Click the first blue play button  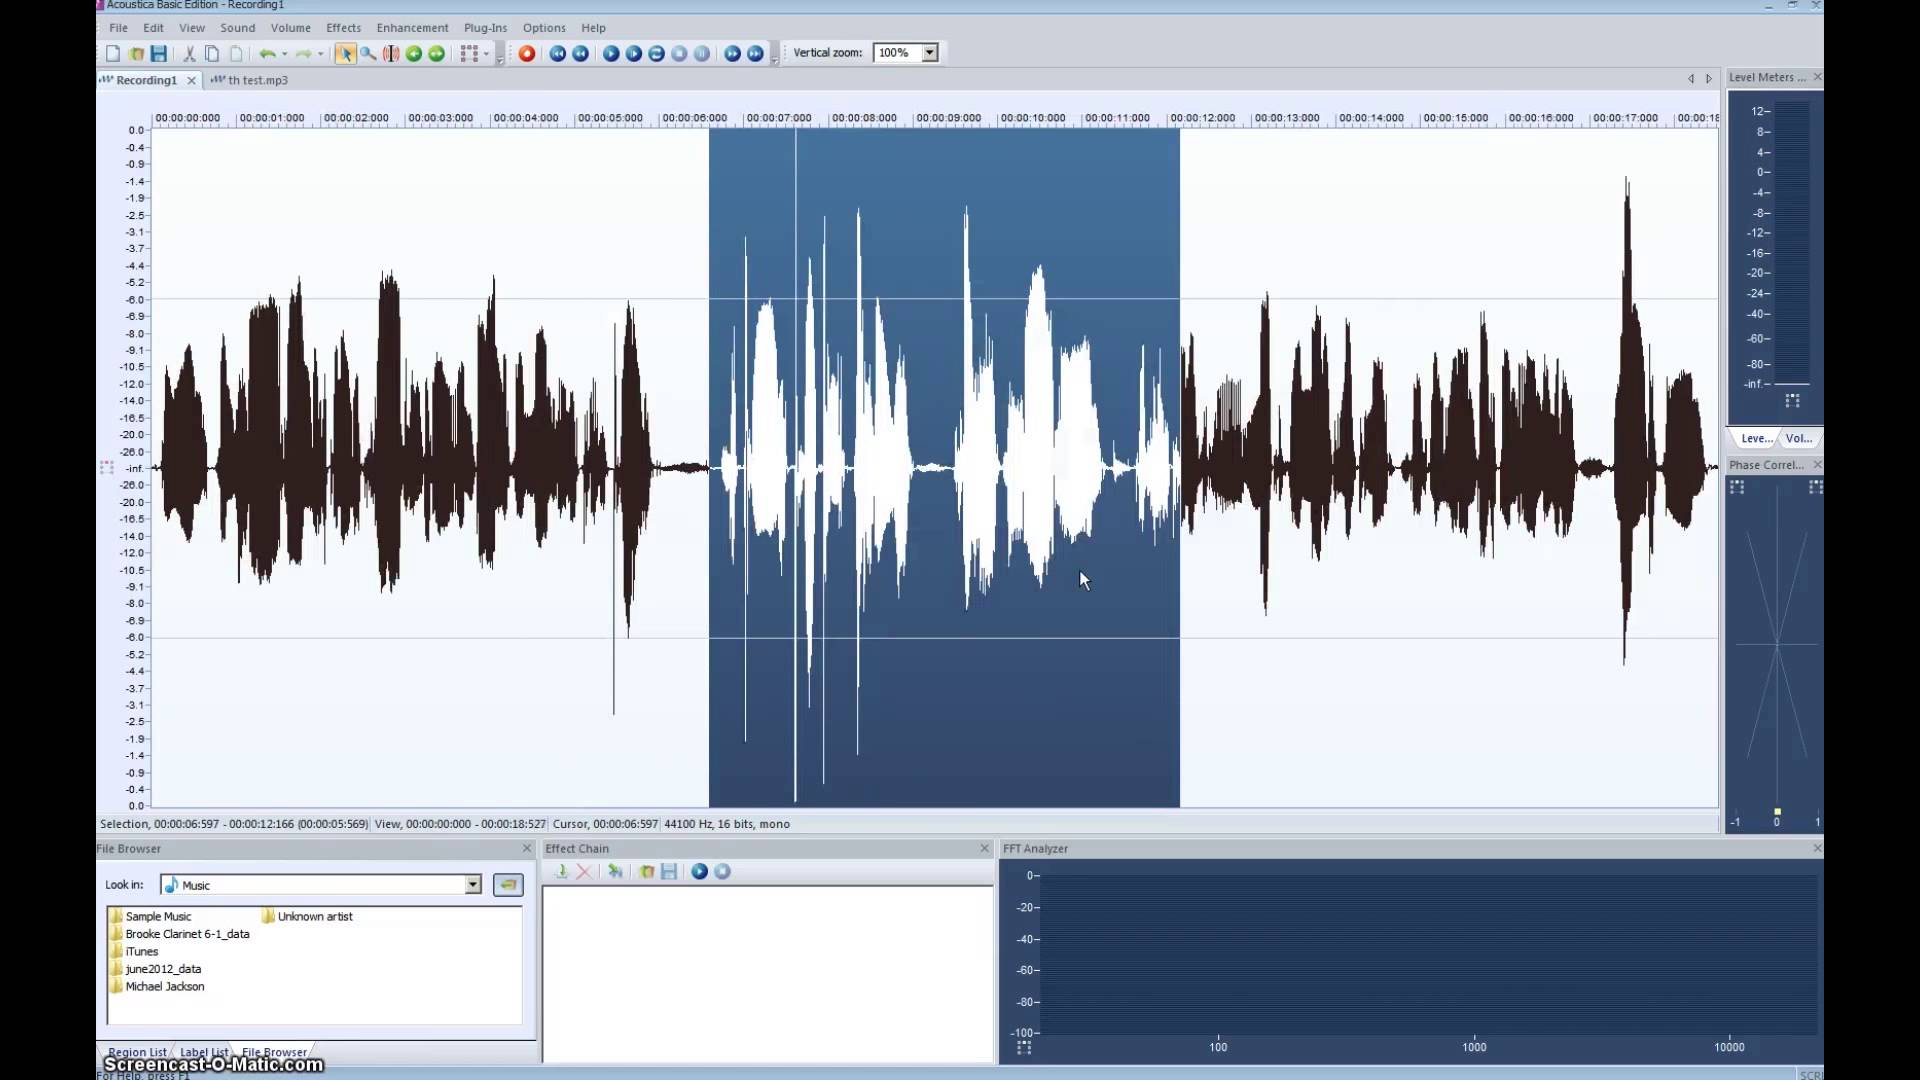click(x=611, y=54)
